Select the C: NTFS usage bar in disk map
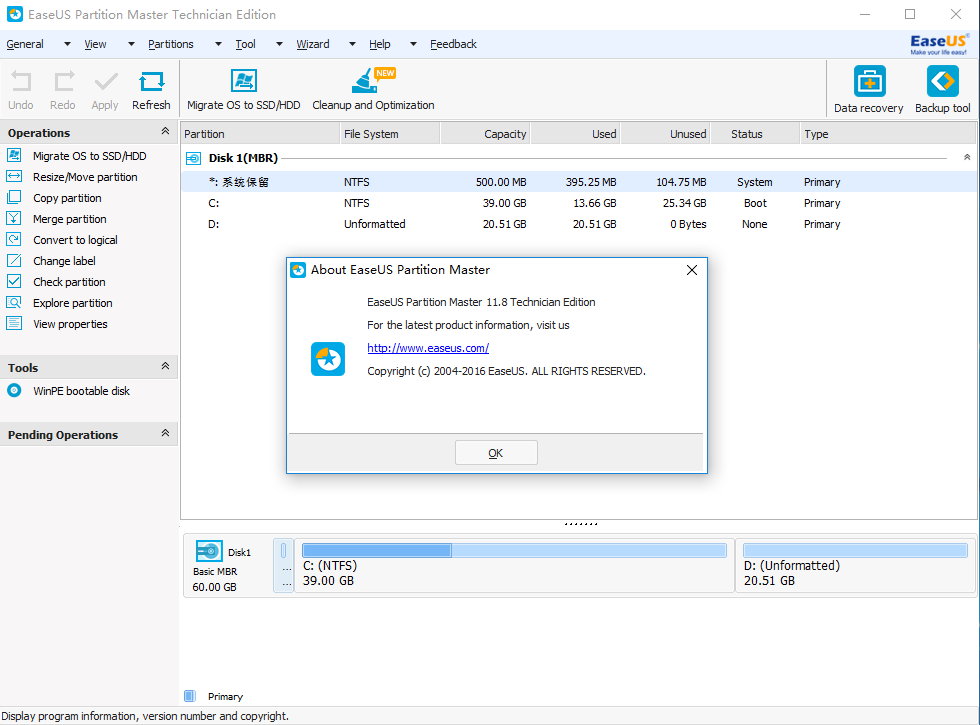Viewport: 980px width, 725px height. [514, 550]
